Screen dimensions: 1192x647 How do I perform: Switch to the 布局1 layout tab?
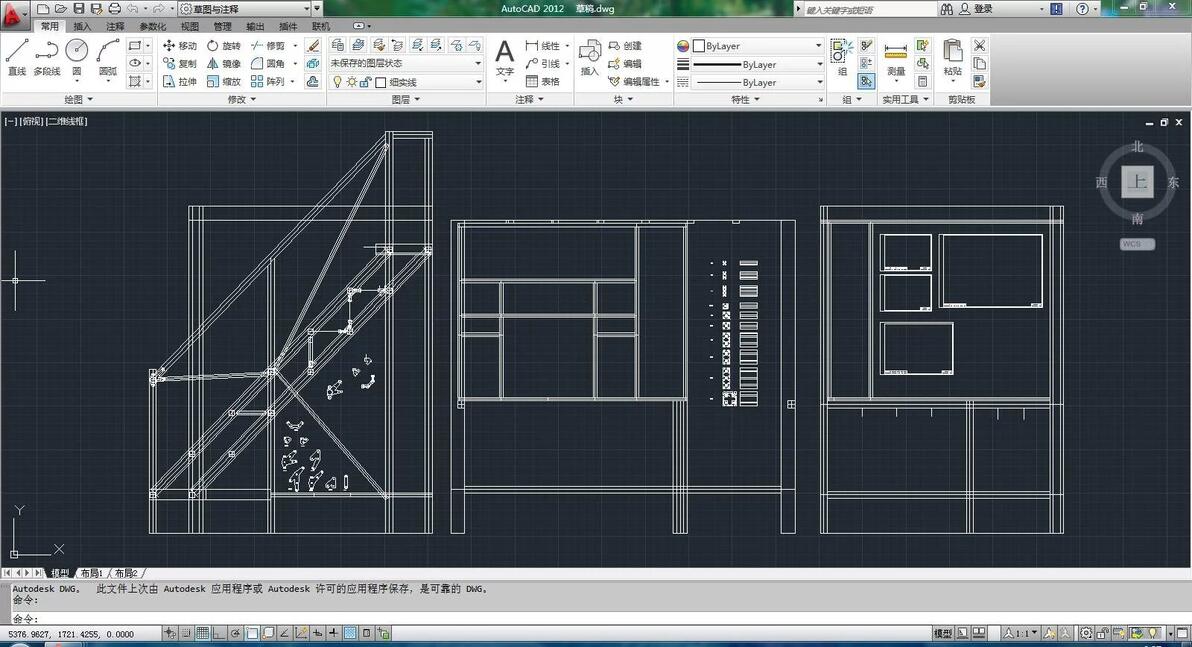click(91, 573)
